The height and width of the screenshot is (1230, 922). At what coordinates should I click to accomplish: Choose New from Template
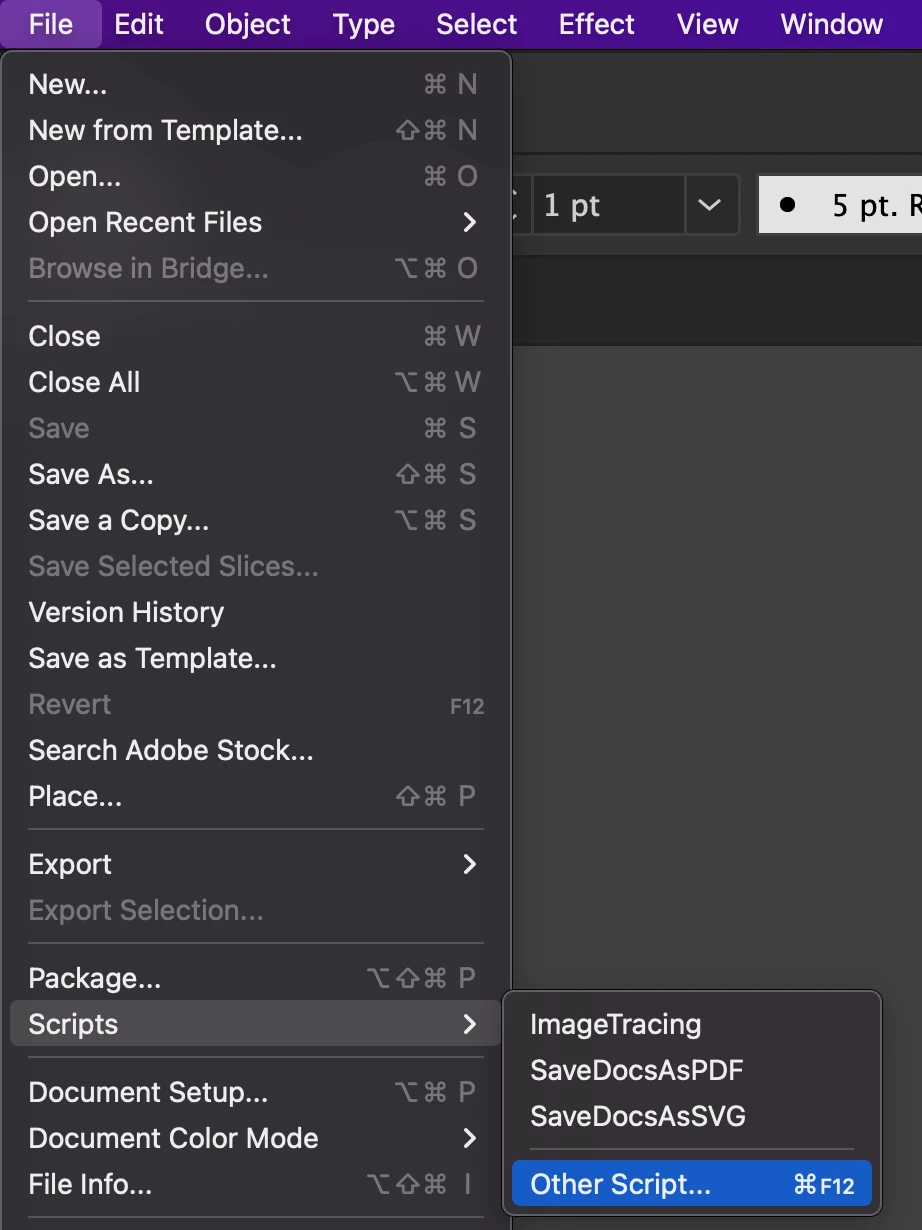point(165,130)
